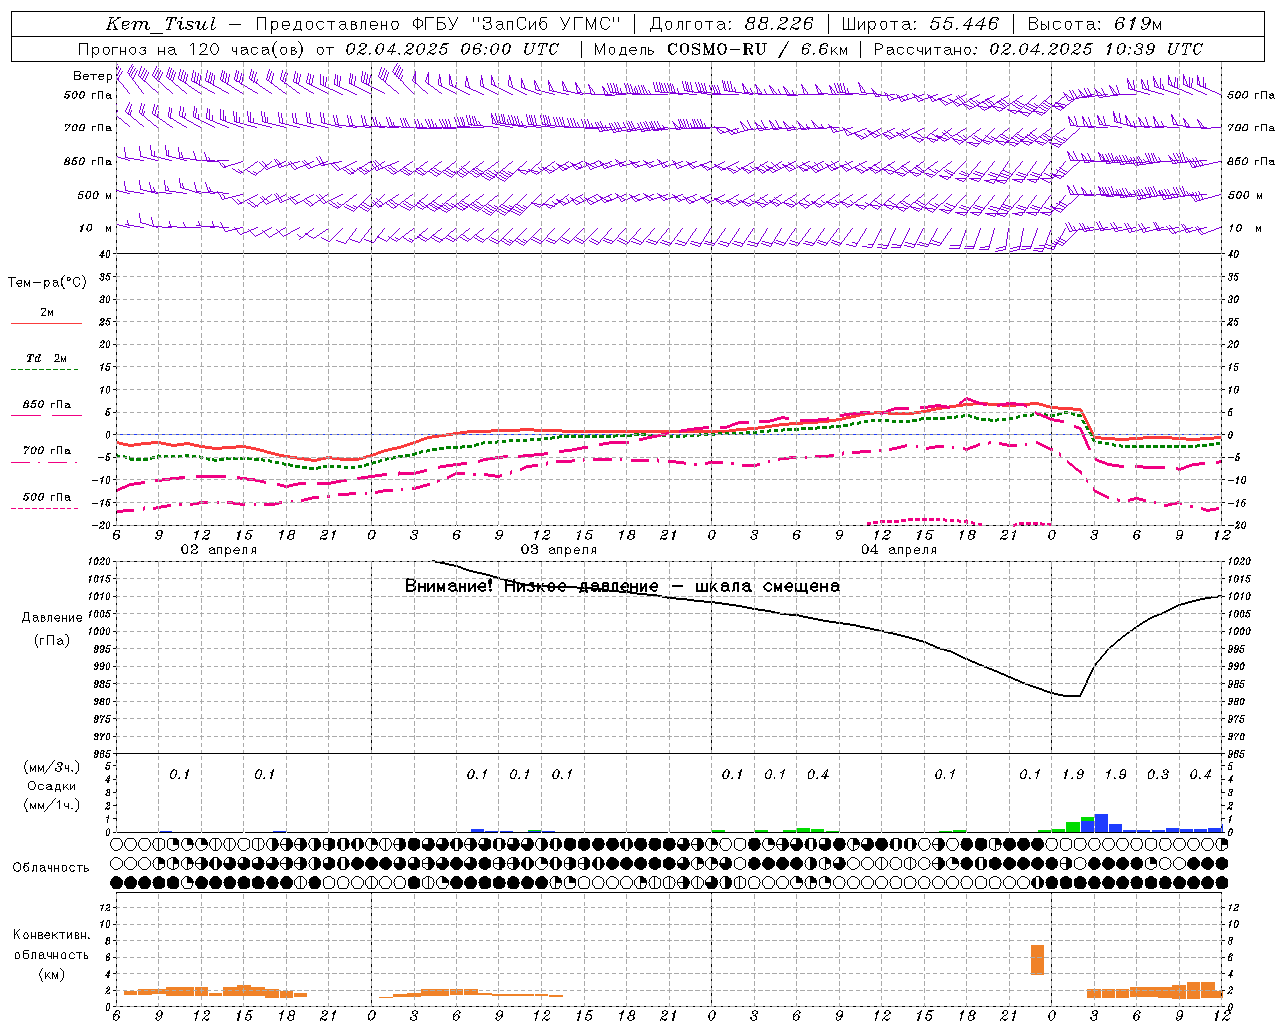The image size is (1280, 1024).
Task: Click the date label 03 апреля
Action: click(558, 550)
